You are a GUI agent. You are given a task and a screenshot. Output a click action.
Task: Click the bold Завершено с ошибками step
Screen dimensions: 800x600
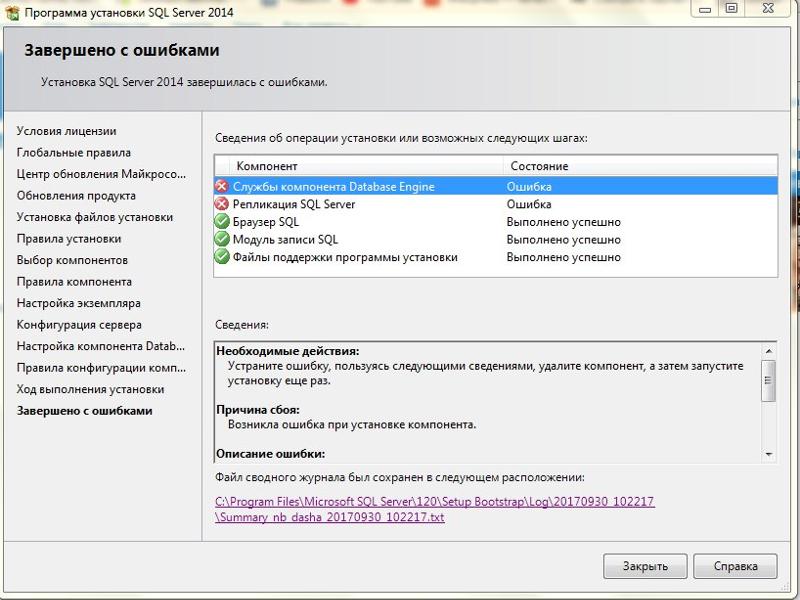84,411
